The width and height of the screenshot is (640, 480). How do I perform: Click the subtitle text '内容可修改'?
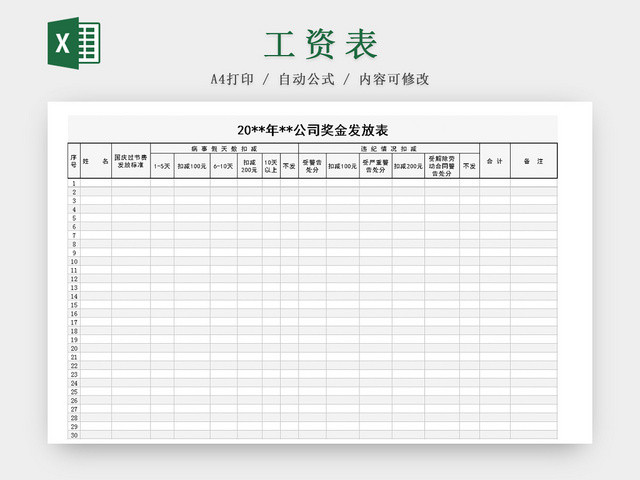click(394, 79)
